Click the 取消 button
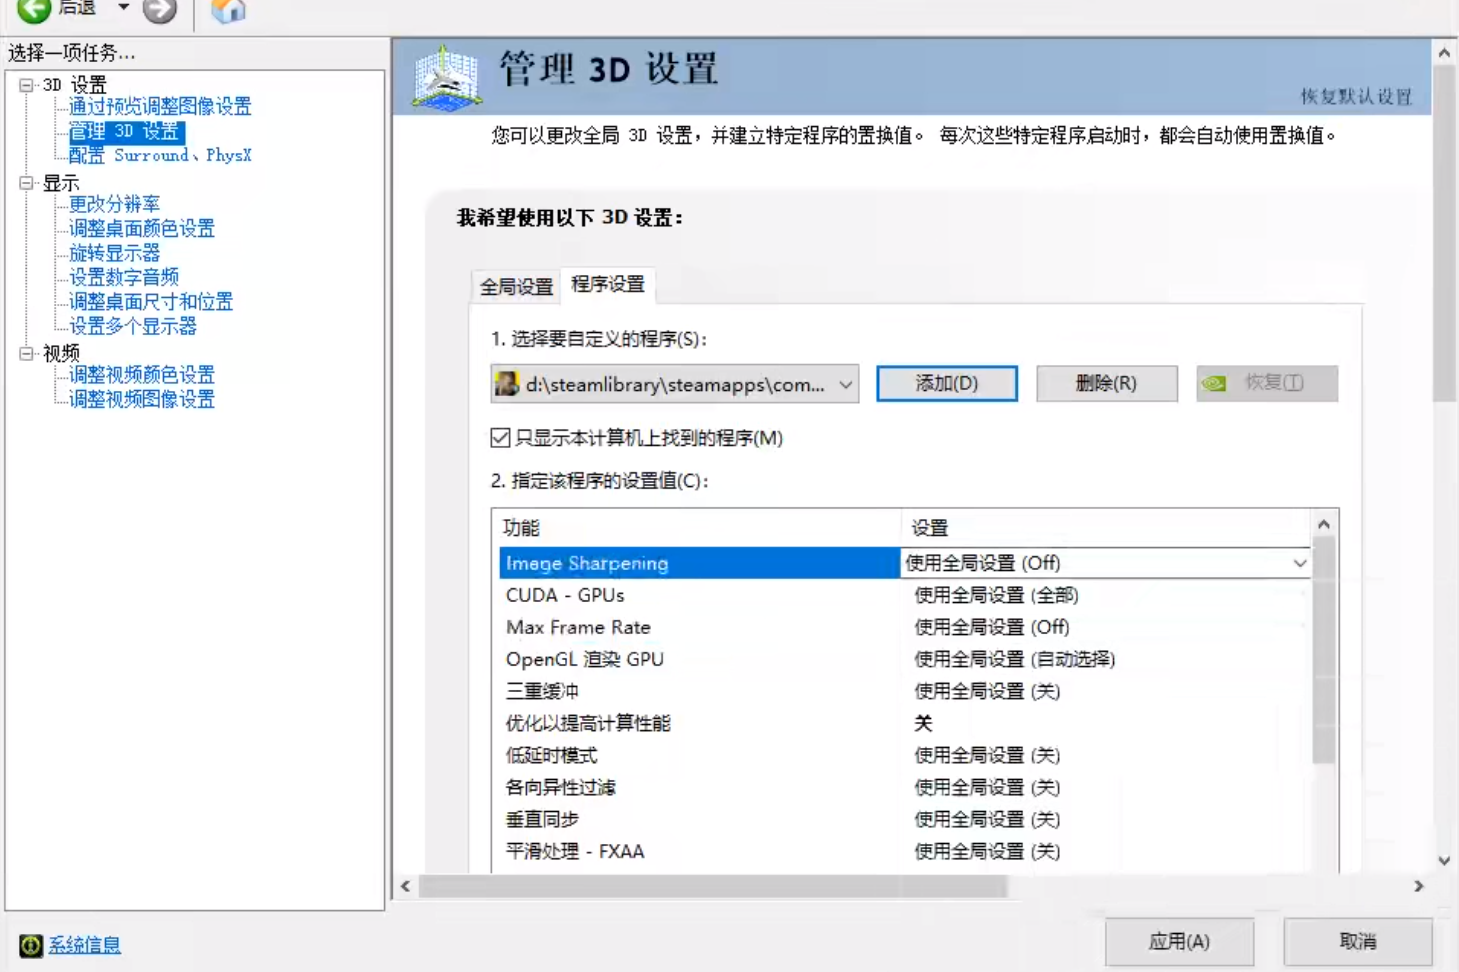 coord(1358,941)
